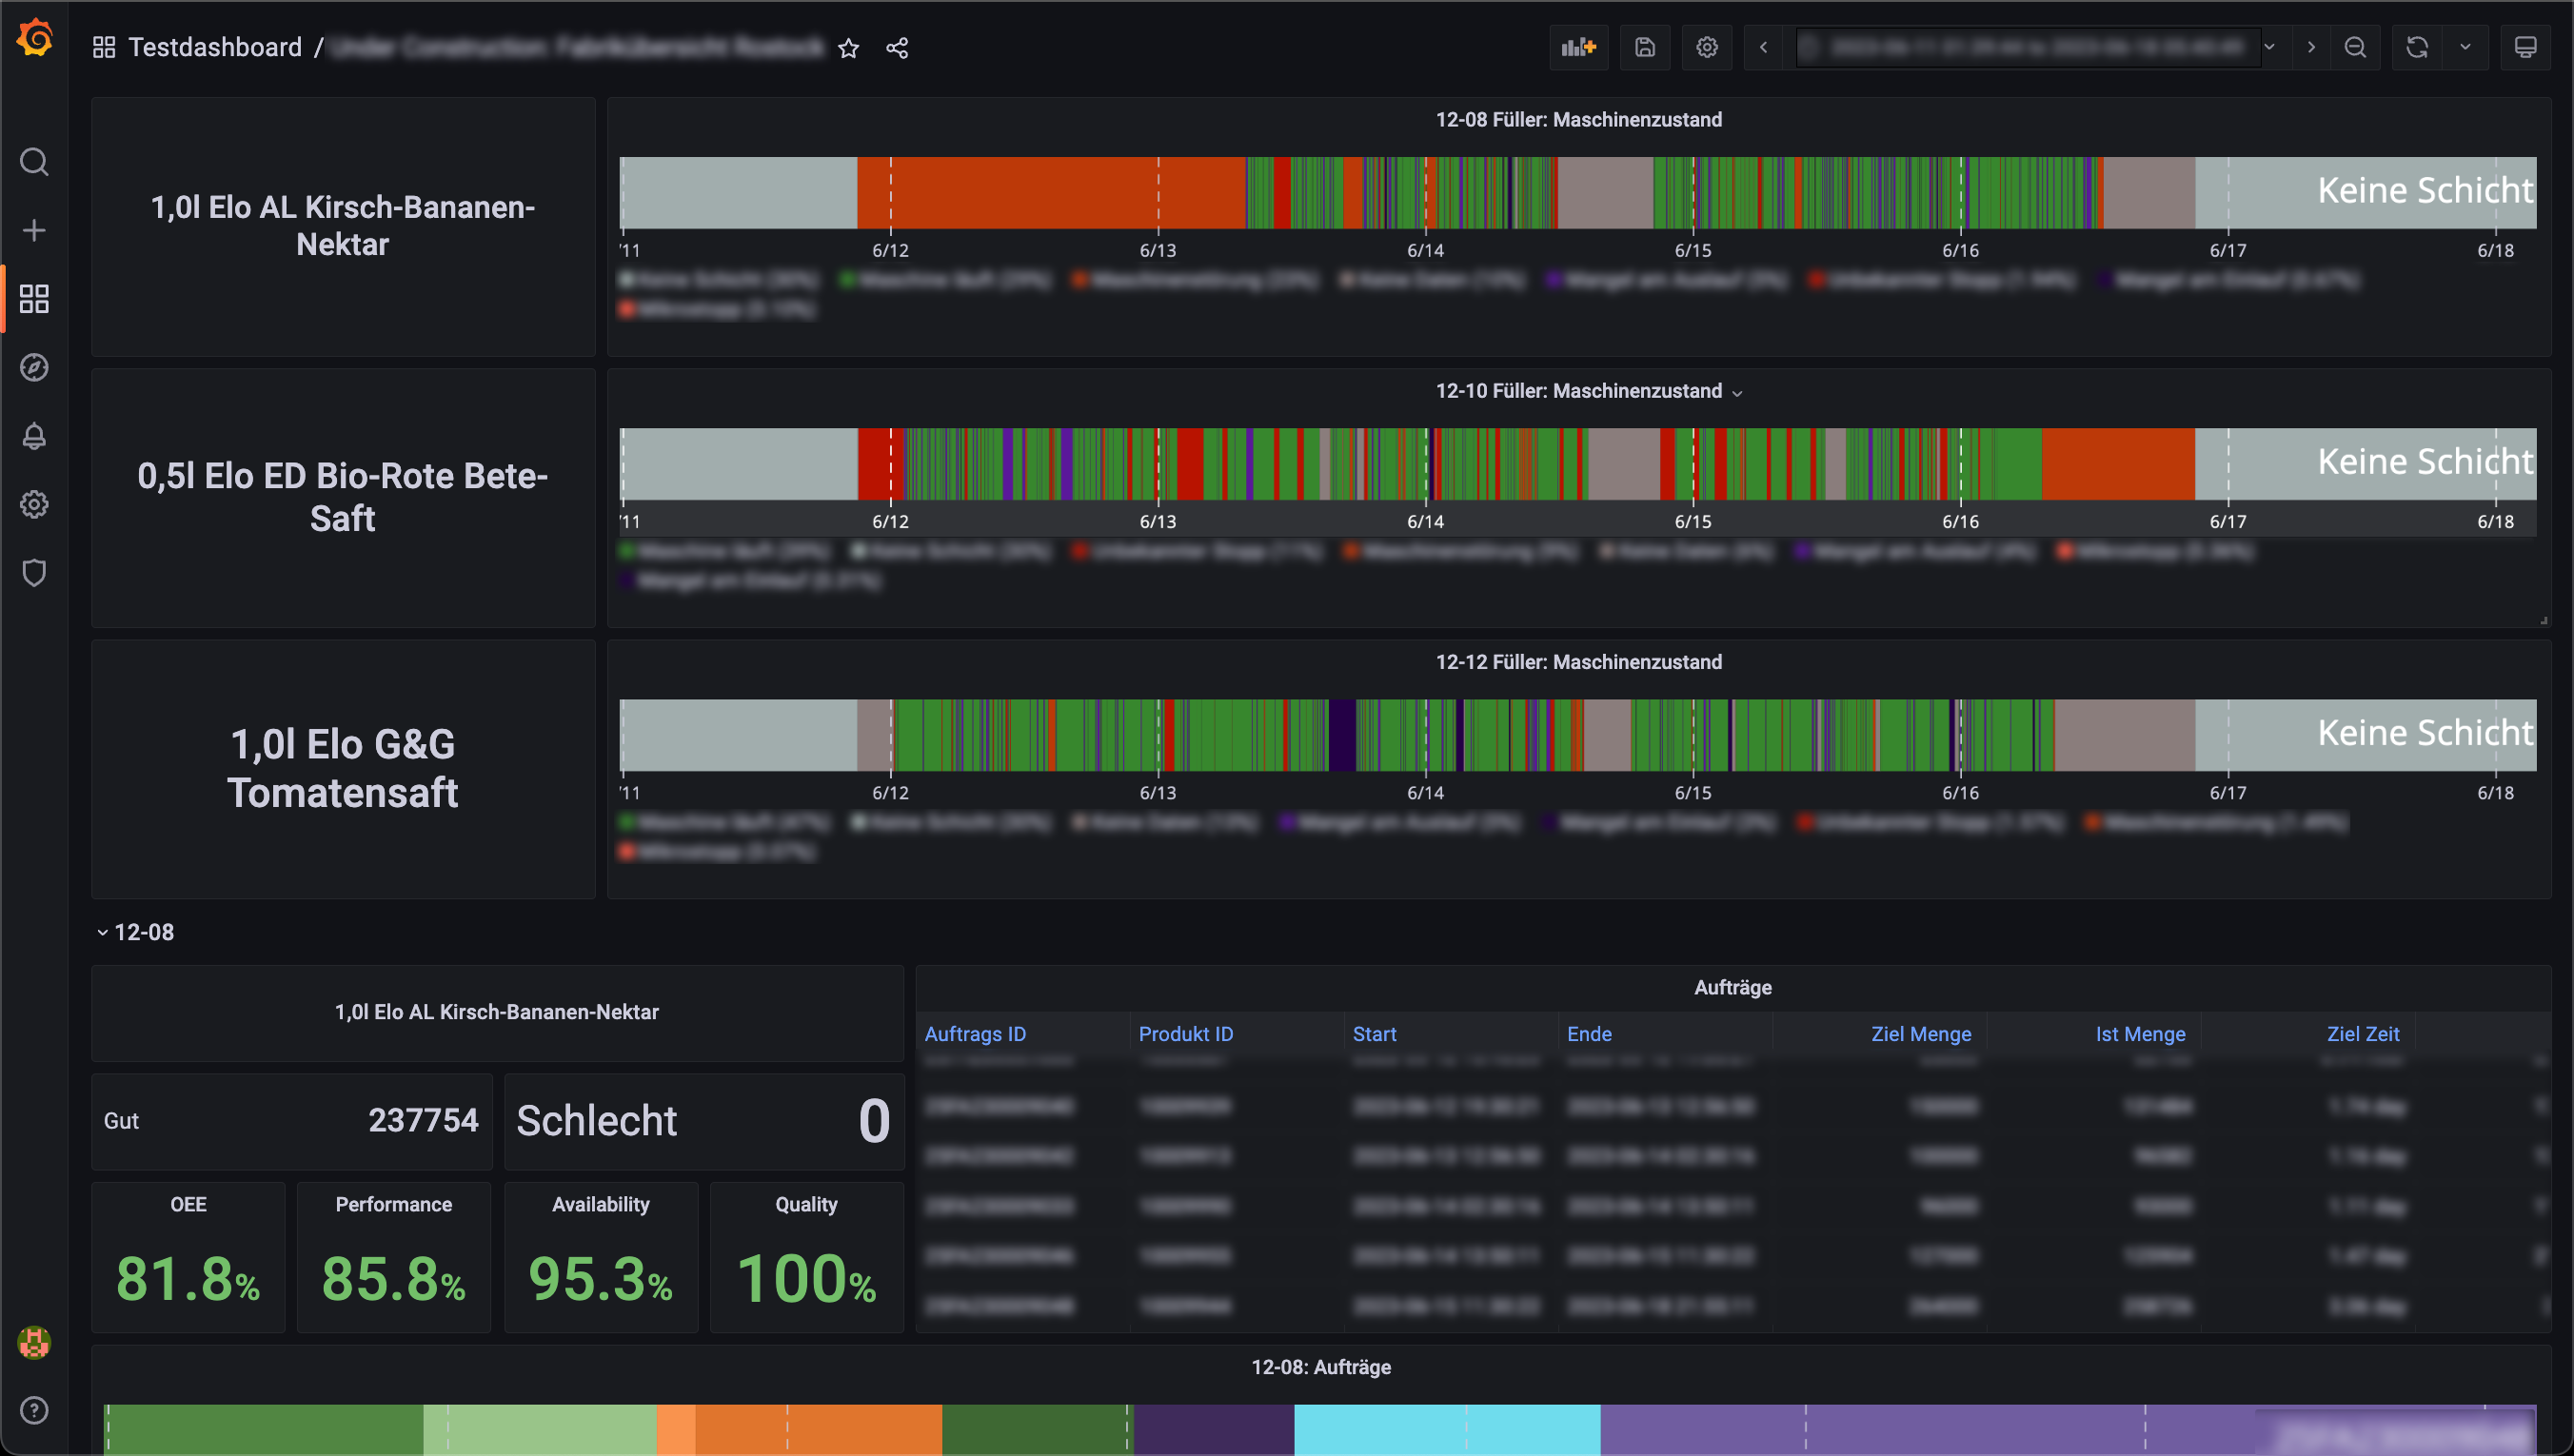Sort table by Auftrags ID column

pyautogui.click(x=975, y=1034)
